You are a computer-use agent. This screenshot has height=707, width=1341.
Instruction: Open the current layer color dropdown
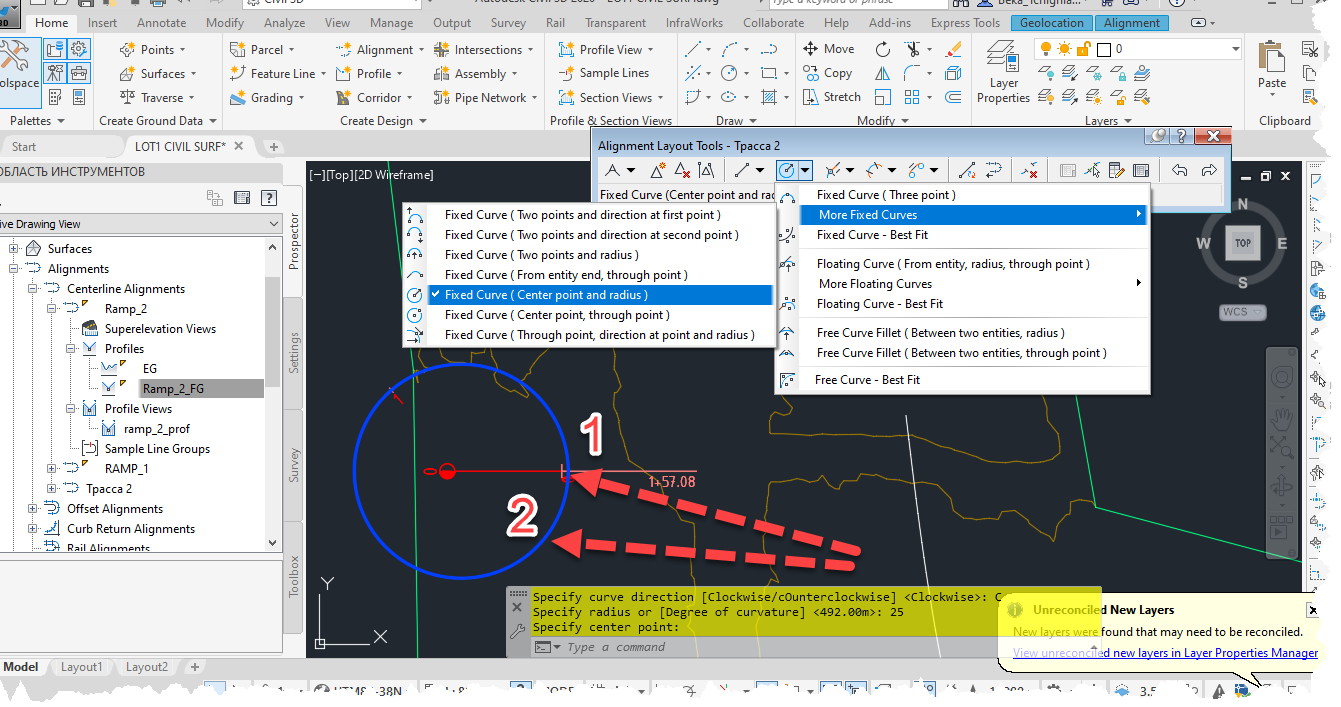(1235, 47)
